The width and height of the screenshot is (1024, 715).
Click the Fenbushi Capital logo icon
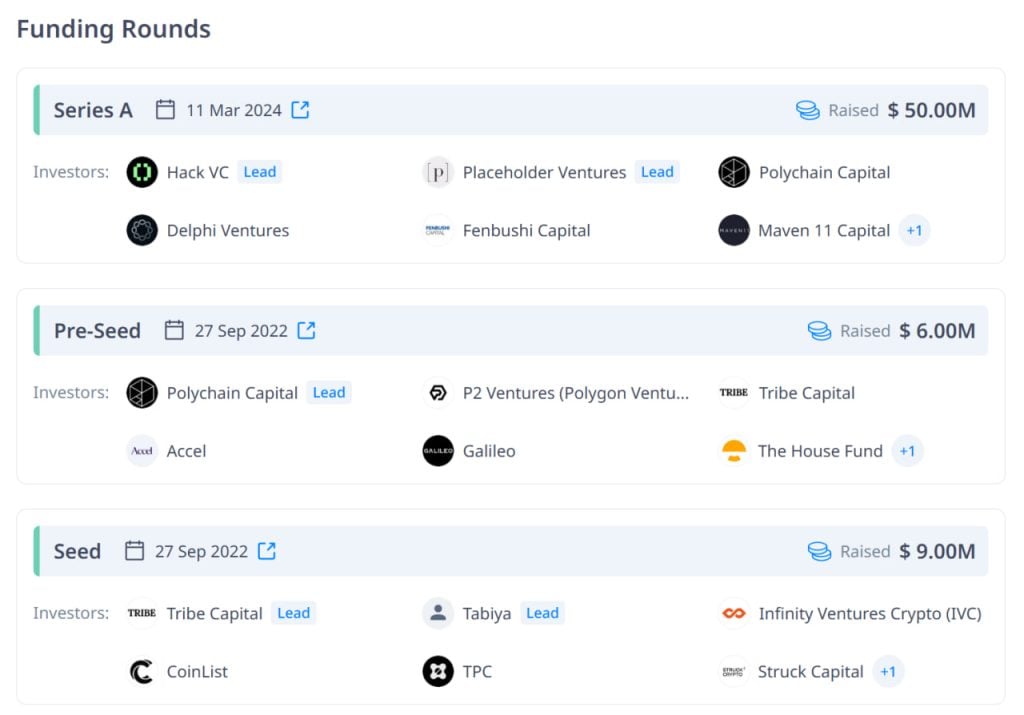tap(438, 230)
